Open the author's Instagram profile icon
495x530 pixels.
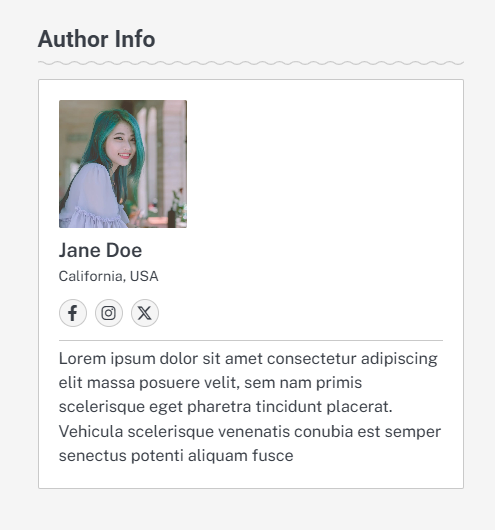(109, 313)
